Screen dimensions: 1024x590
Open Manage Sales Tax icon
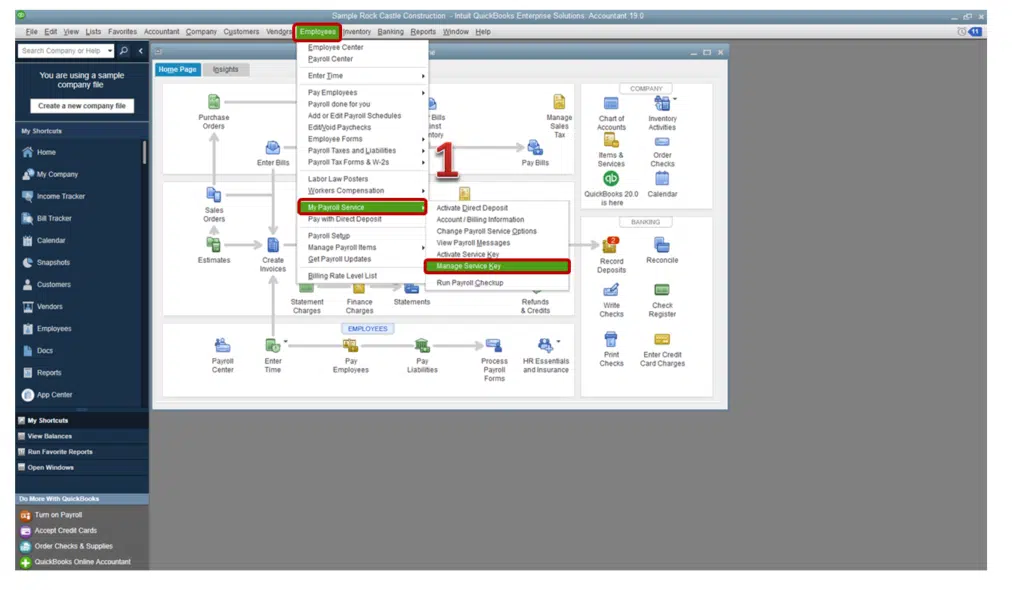[x=559, y=102]
